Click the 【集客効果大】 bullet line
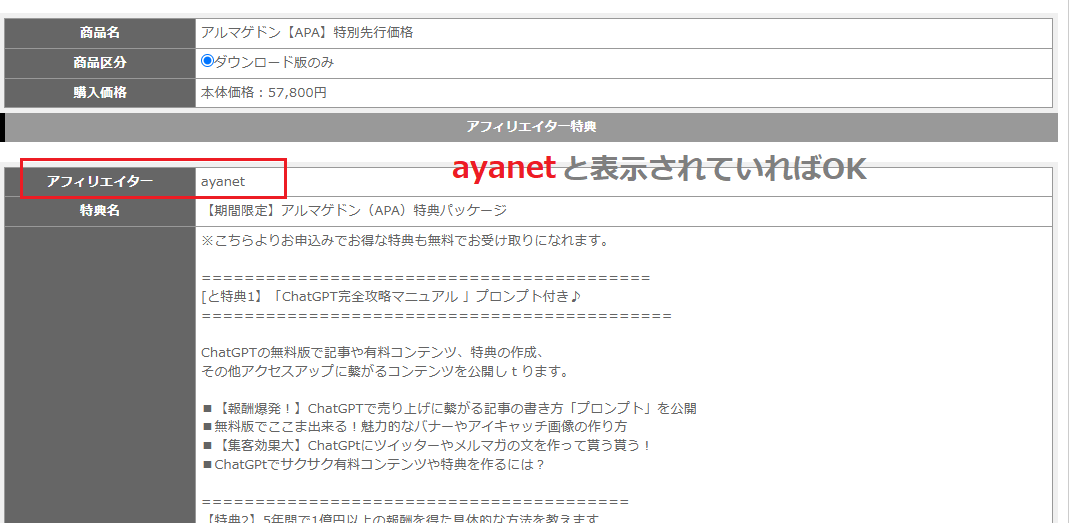The image size is (1085, 523). [x=427, y=446]
